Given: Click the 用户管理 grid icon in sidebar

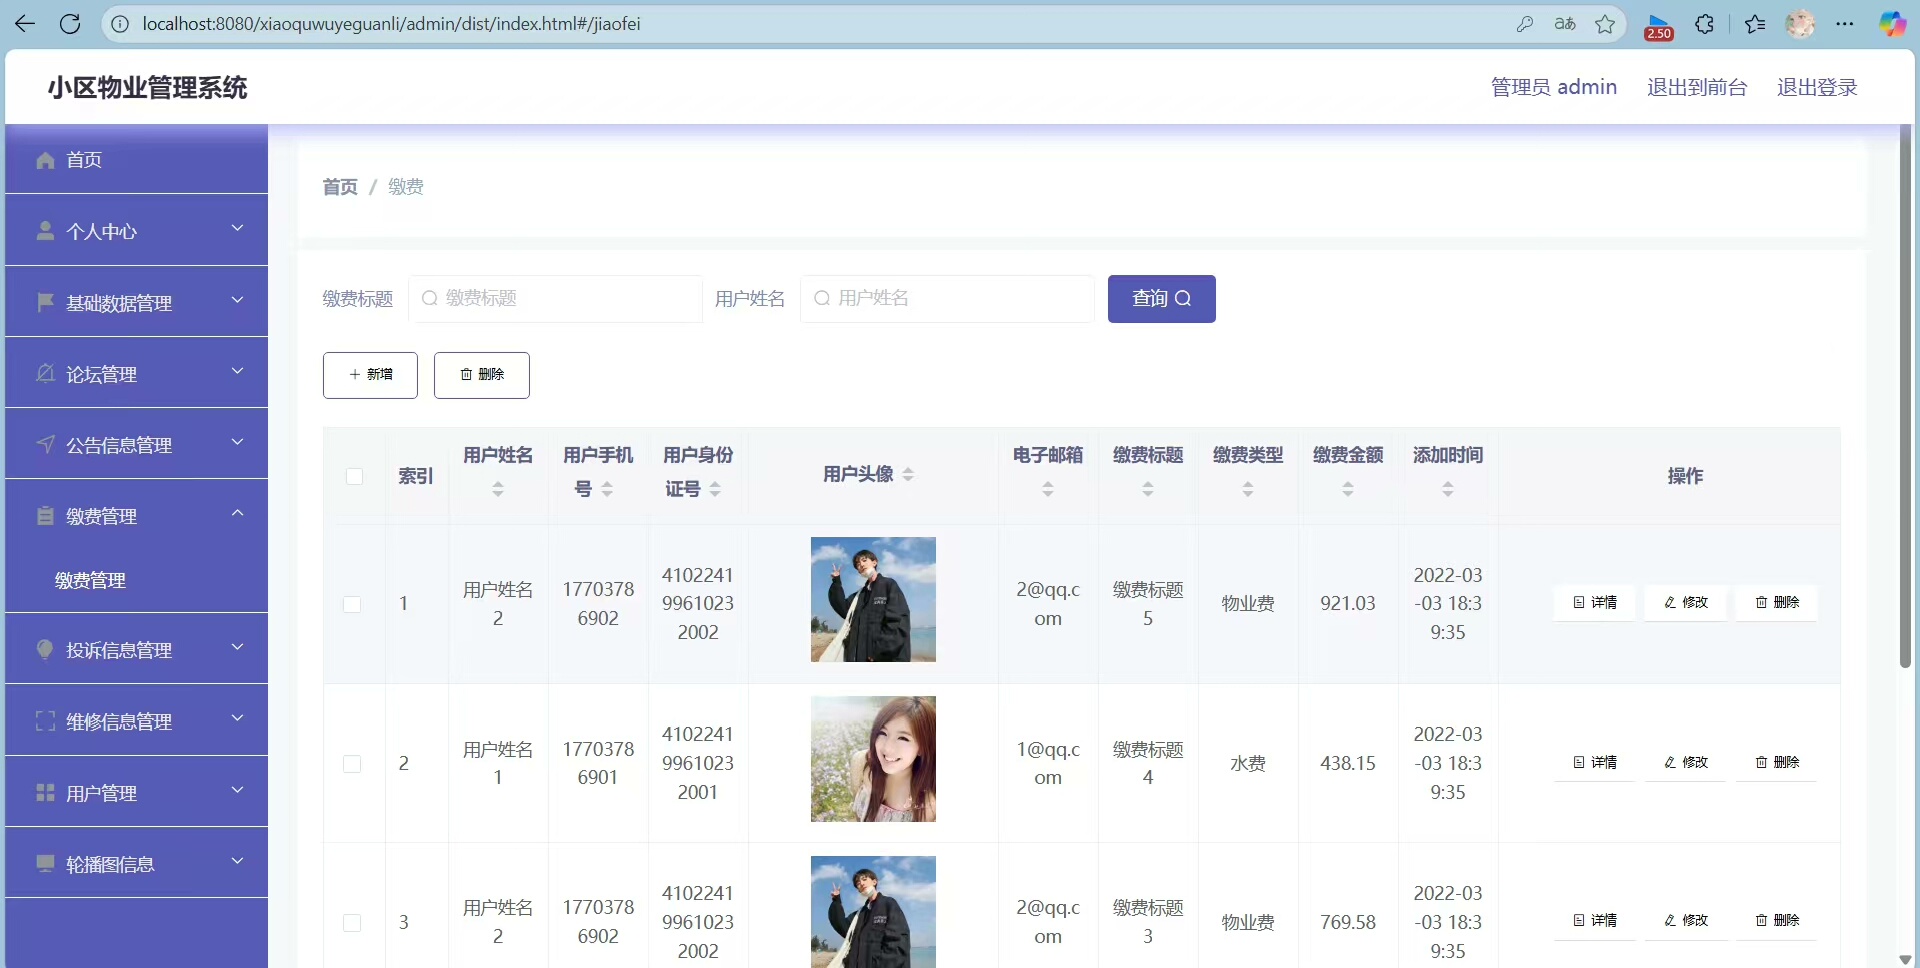Looking at the screenshot, I should coord(45,793).
